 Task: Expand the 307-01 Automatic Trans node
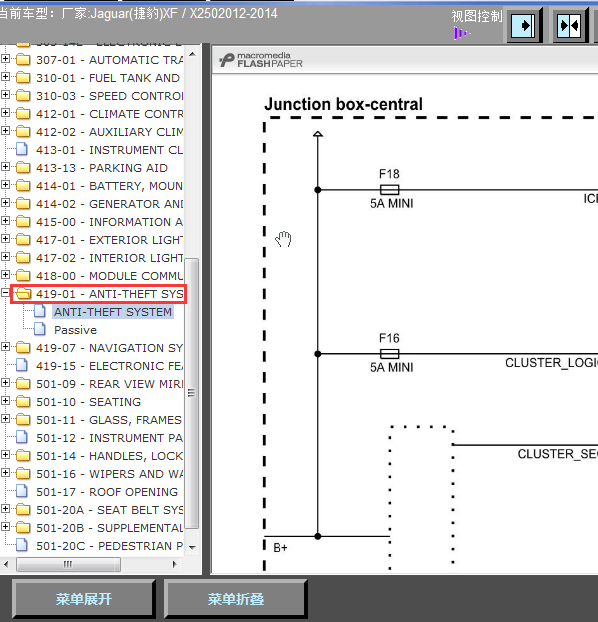(x=5, y=59)
